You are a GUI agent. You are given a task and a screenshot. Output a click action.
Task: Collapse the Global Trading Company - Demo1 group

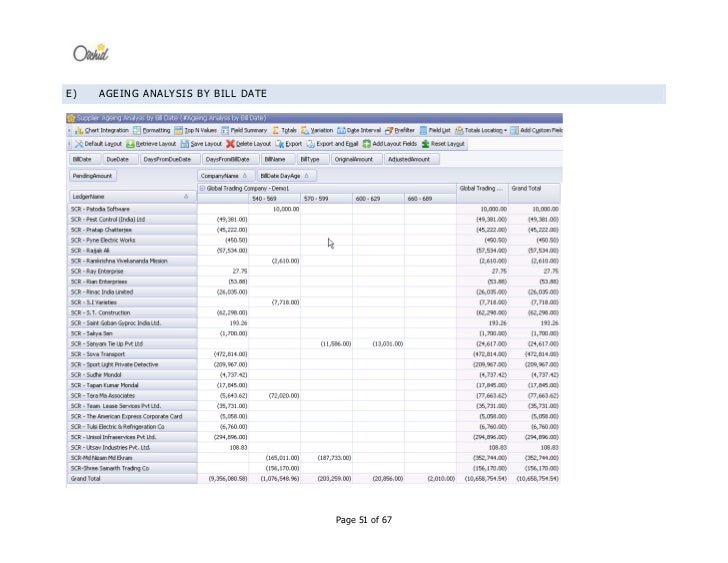point(202,188)
